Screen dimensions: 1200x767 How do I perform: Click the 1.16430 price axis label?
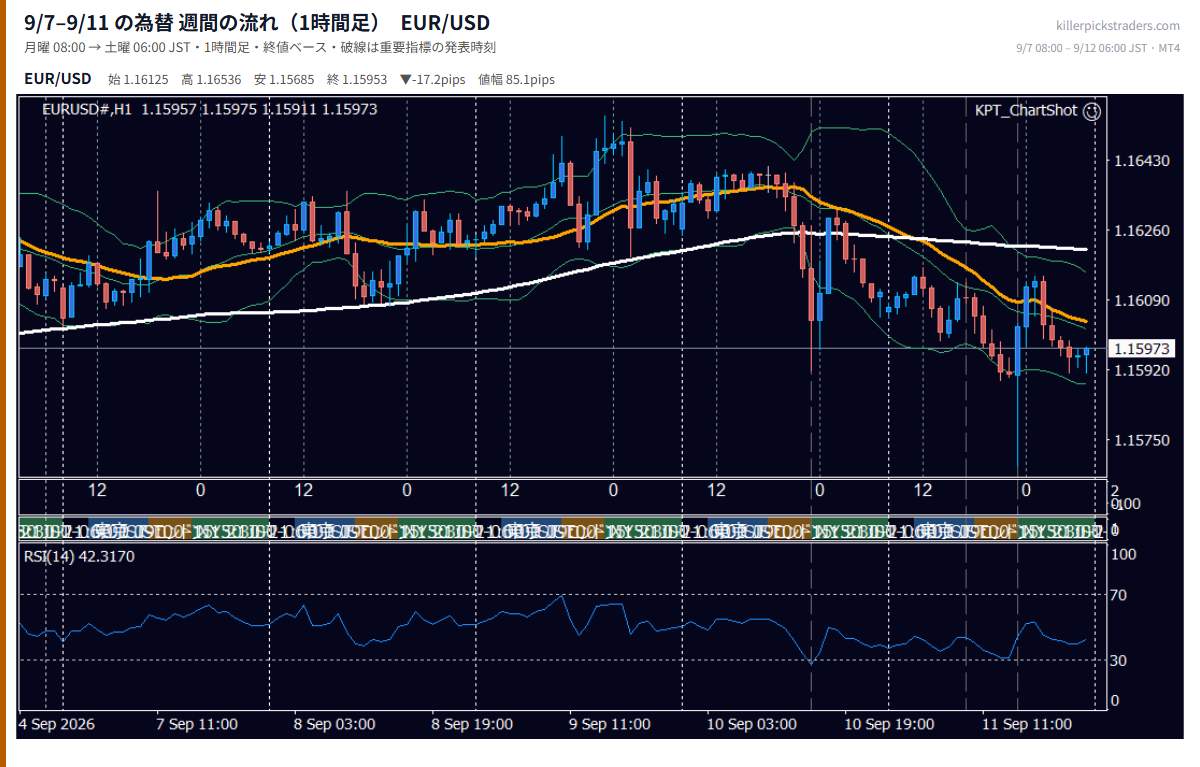1141,161
